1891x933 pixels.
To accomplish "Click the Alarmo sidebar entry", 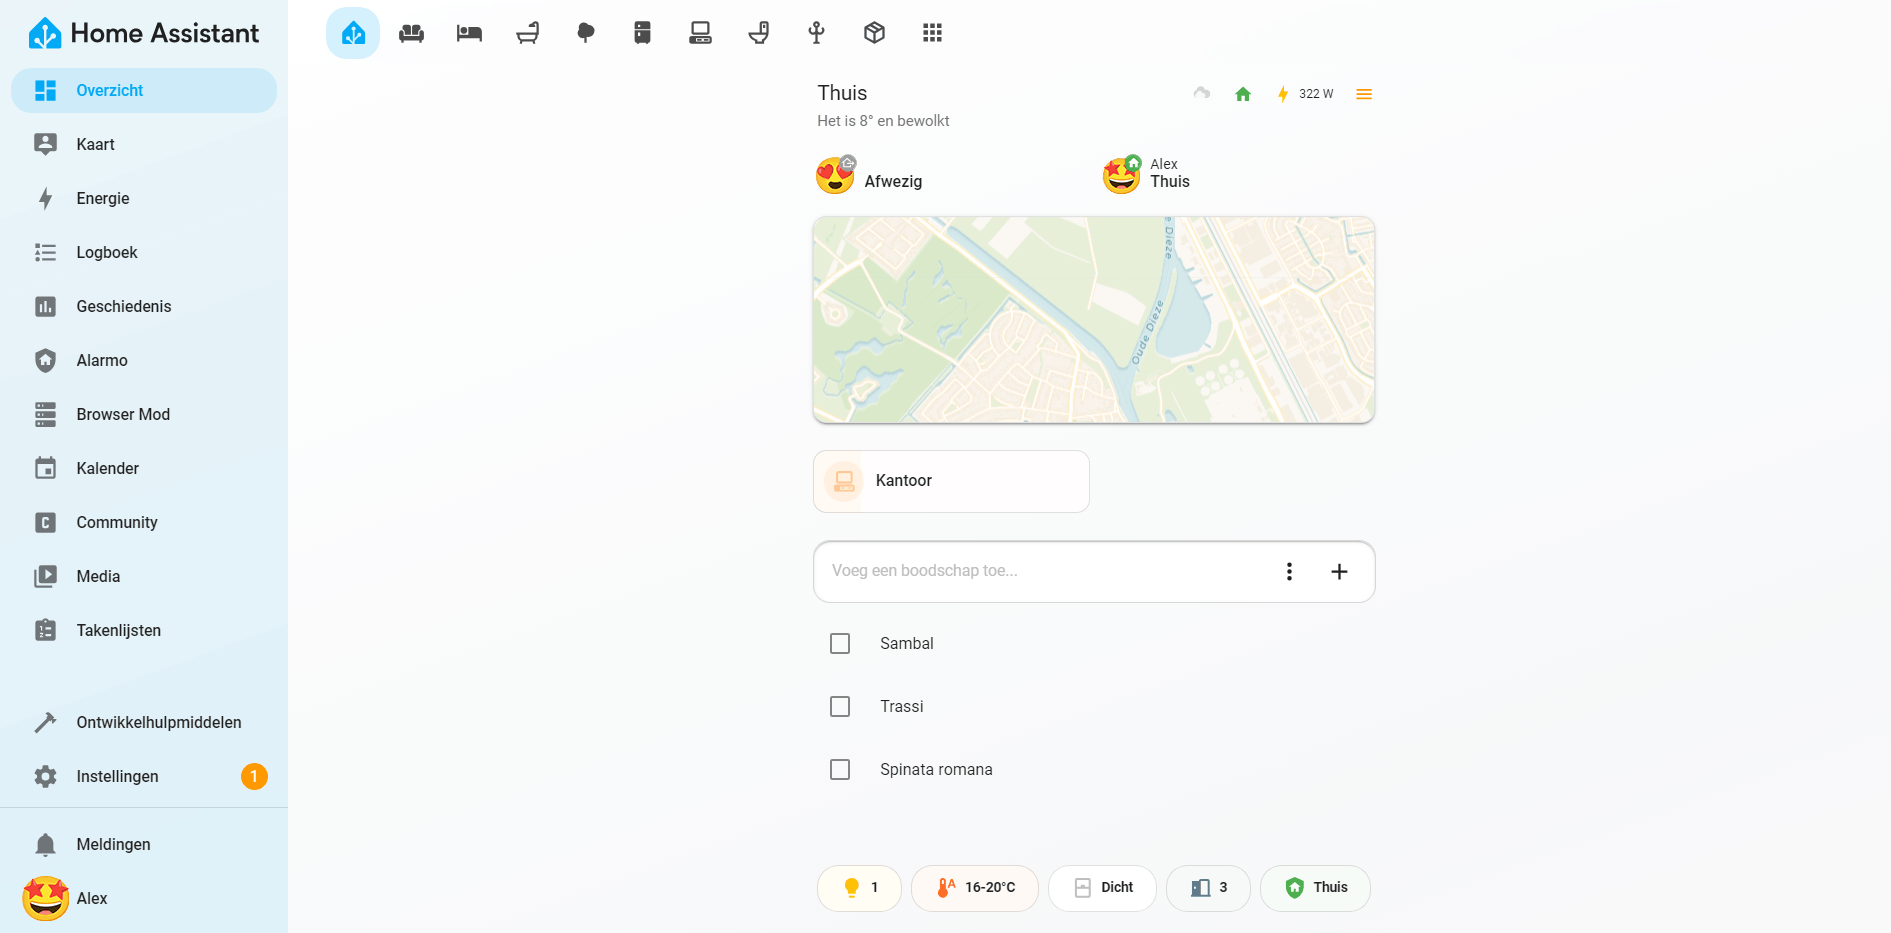I will point(101,360).
